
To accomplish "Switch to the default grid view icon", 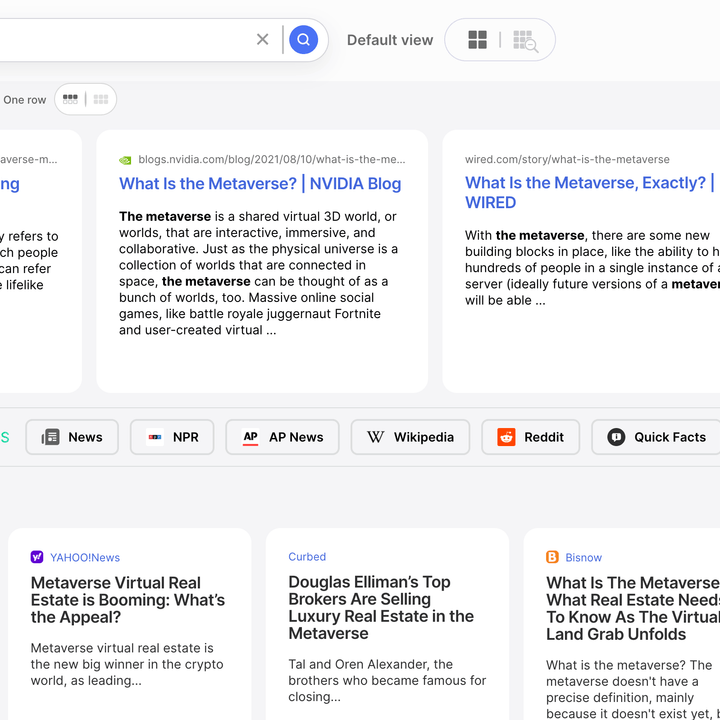I will pos(478,40).
